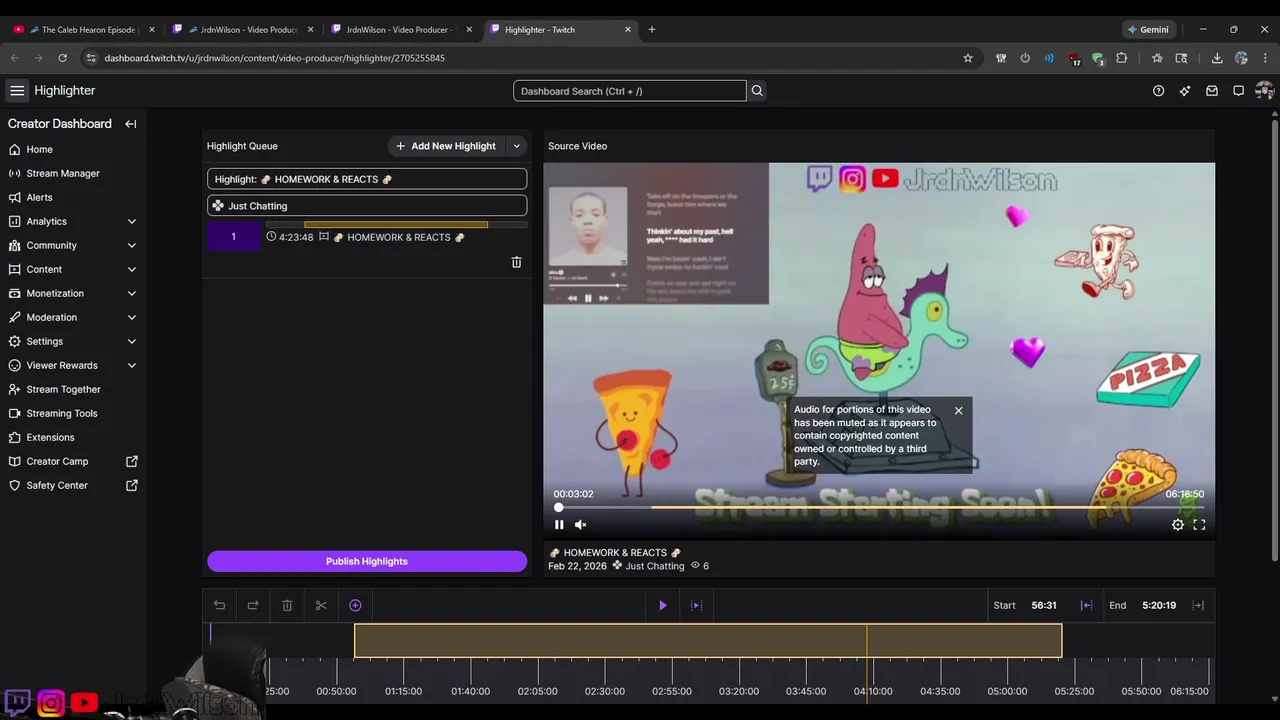Open Chrome extensions puzzle icon
The height and width of the screenshot is (720, 1280).
coord(1121,58)
